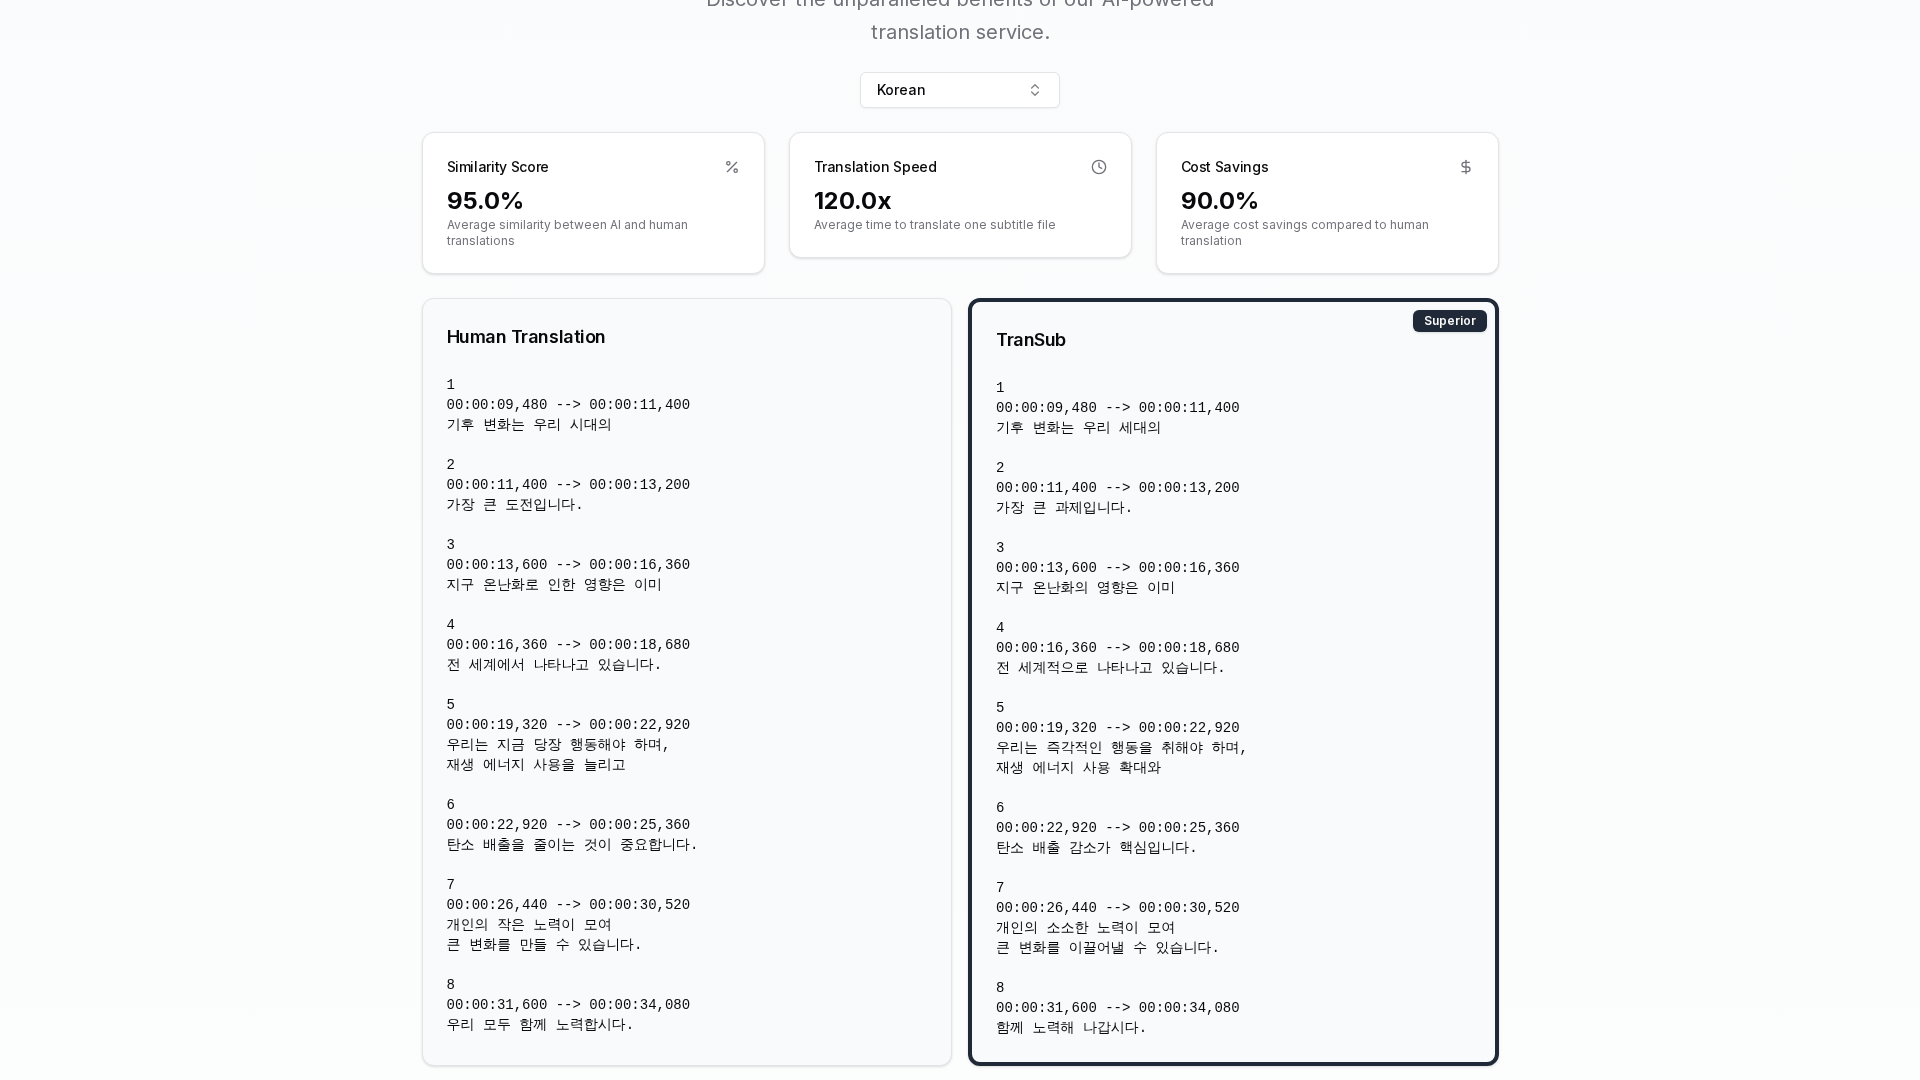1920x1080 pixels.
Task: Click the TranSub panel title
Action: (1031, 340)
